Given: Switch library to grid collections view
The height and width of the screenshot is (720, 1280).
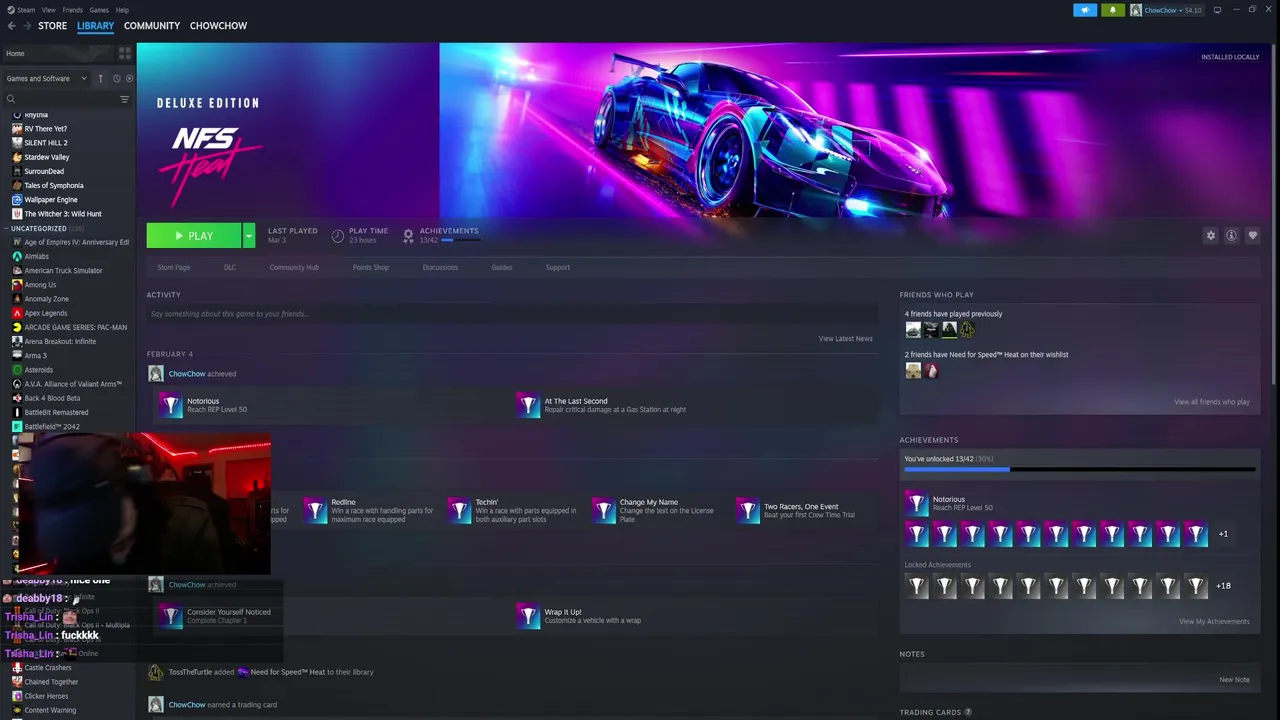Looking at the screenshot, I should [125, 53].
